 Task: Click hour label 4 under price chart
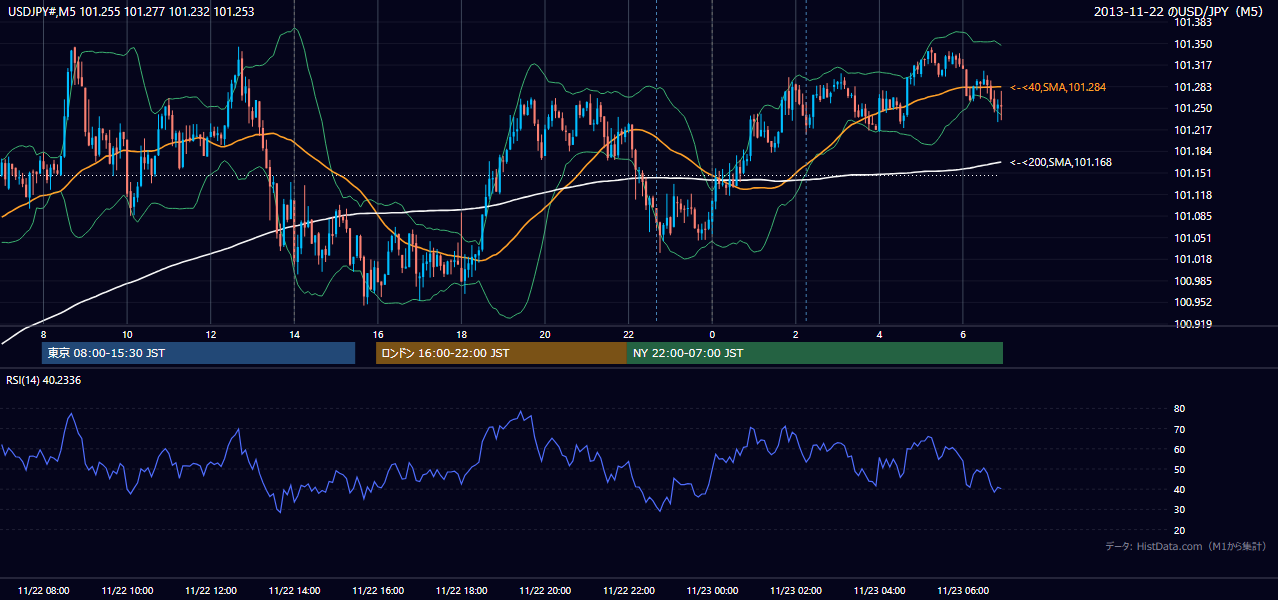click(879, 333)
